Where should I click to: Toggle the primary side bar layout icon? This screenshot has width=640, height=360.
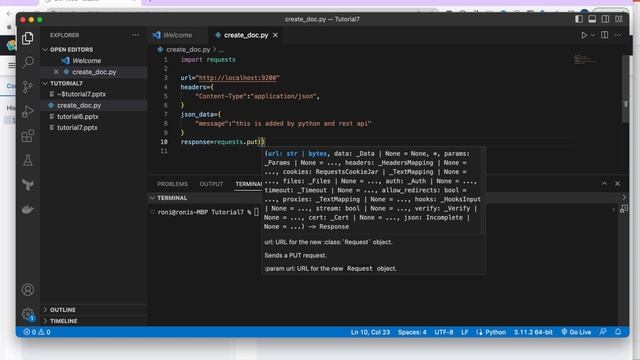coord(579,19)
